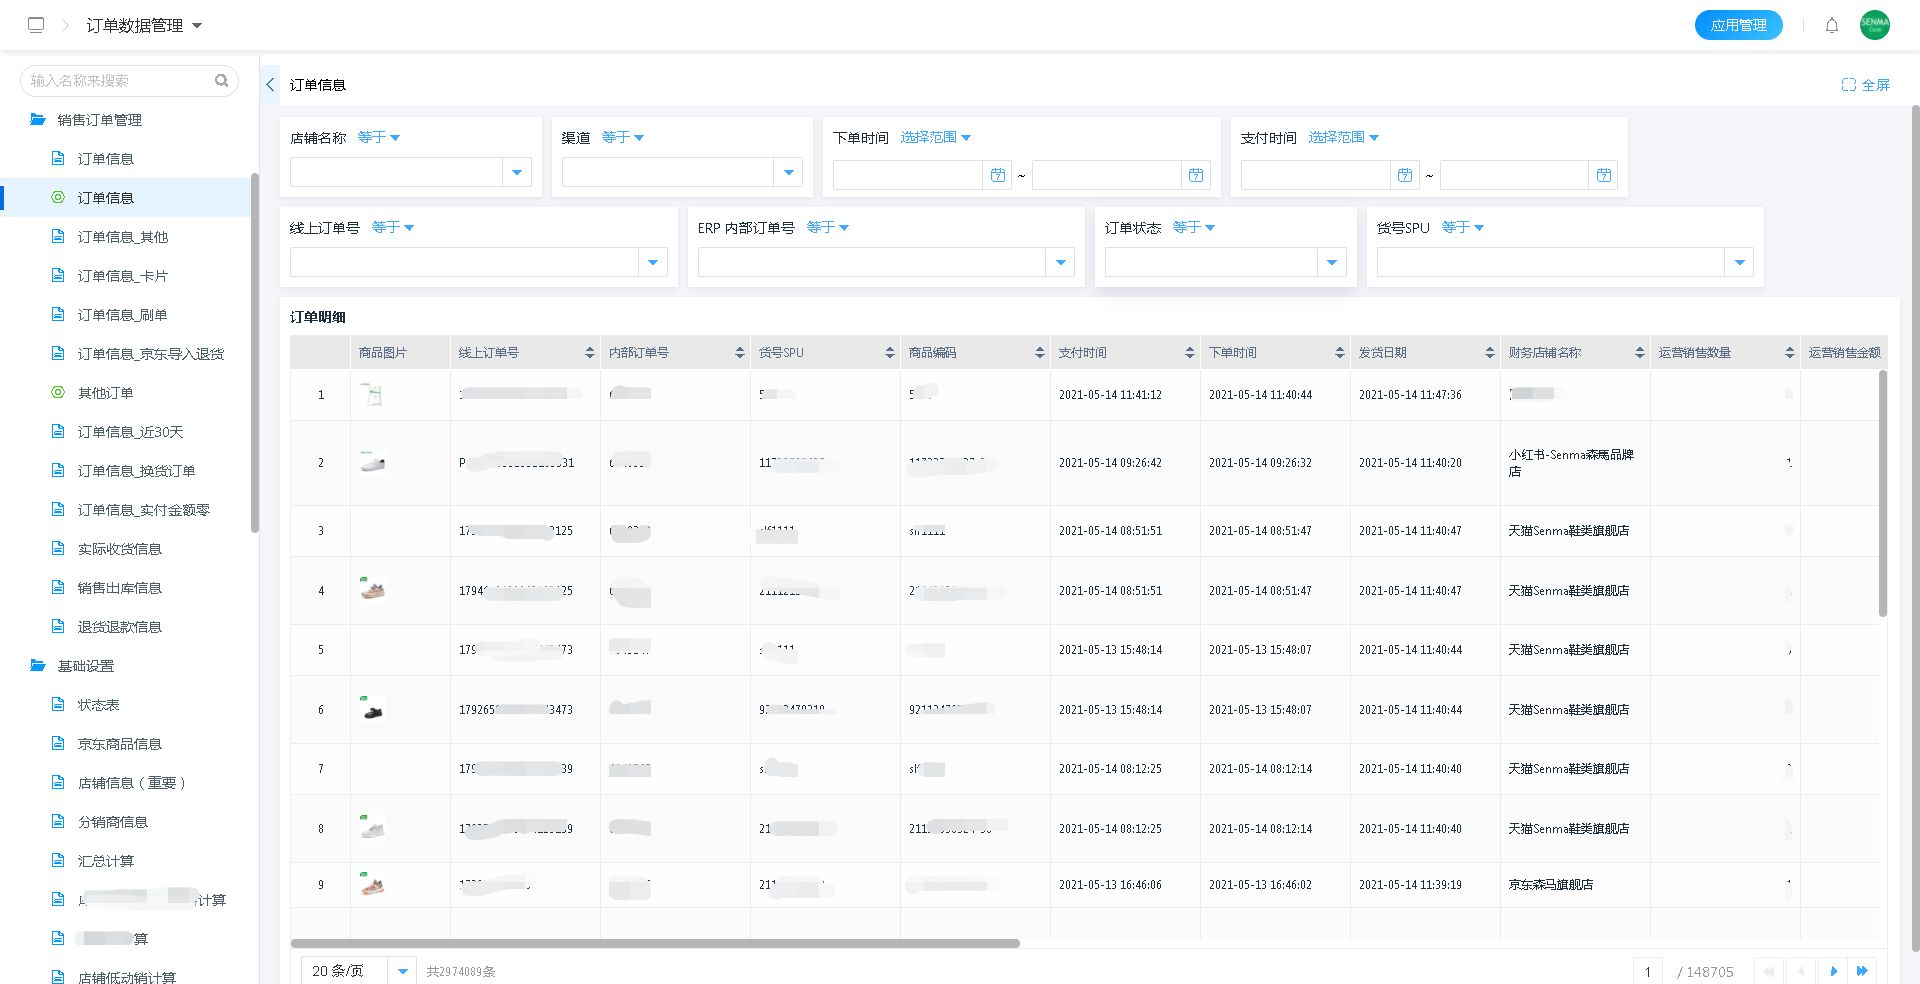Open the 支付时间 end date calendar icon
The image size is (1920, 984).
1603,175
